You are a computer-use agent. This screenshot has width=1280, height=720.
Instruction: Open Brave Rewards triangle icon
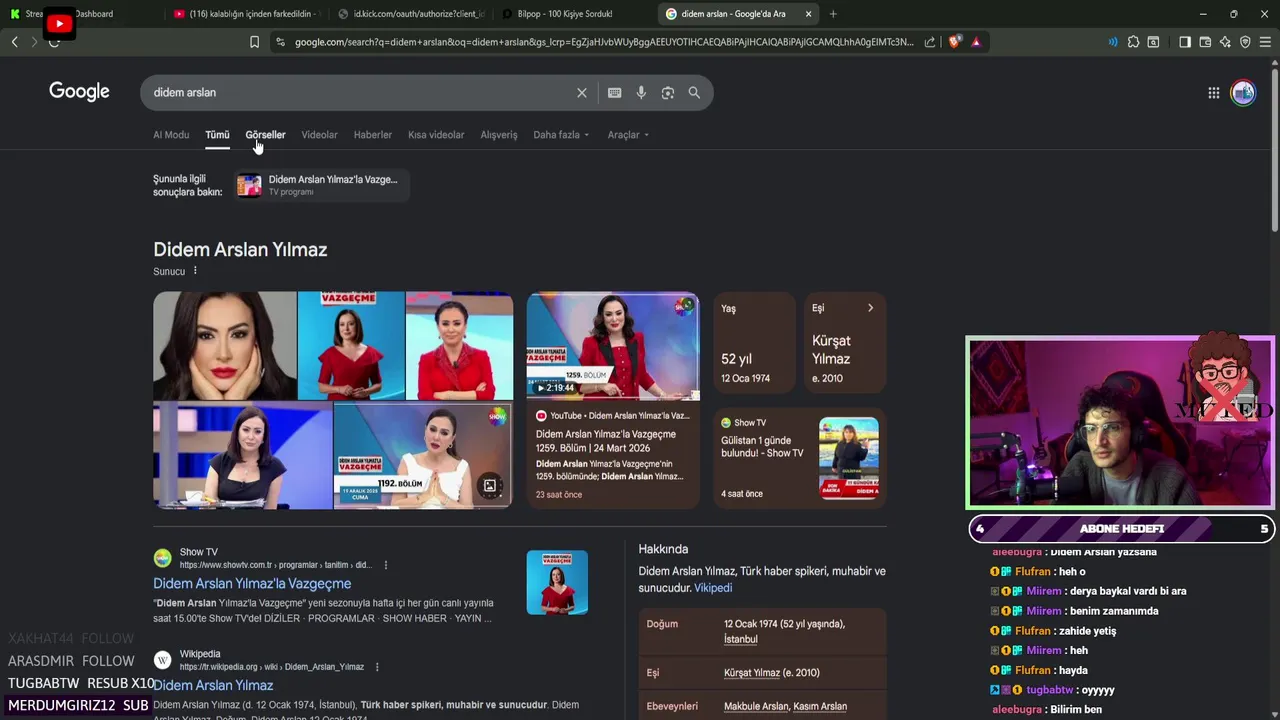pos(976,42)
